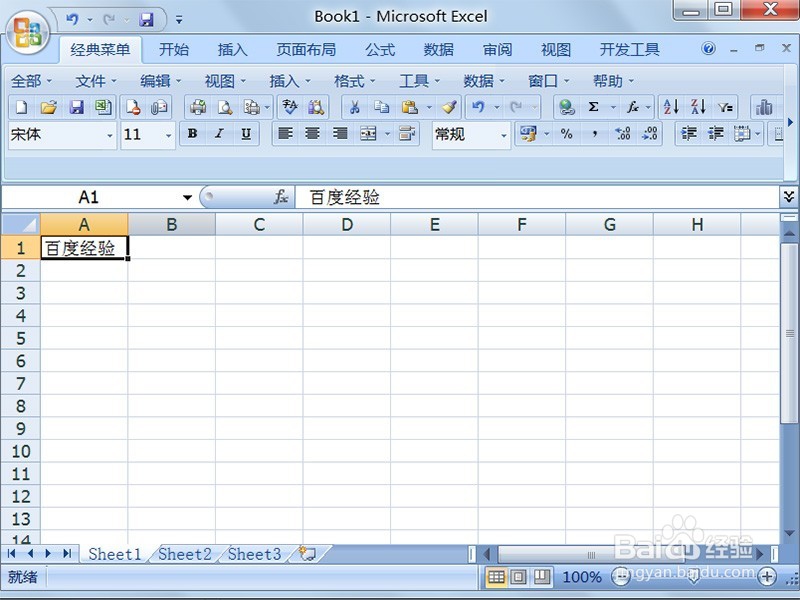The width and height of the screenshot is (800, 600).
Task: Click the Select All corner button
Action: tap(20, 224)
